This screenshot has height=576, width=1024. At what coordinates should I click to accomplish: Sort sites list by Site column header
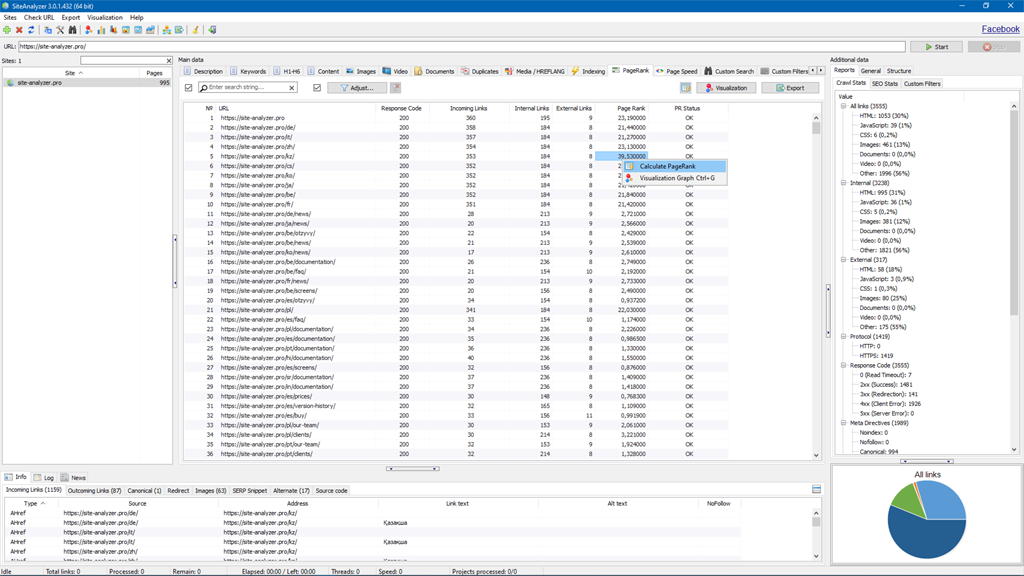pos(73,73)
